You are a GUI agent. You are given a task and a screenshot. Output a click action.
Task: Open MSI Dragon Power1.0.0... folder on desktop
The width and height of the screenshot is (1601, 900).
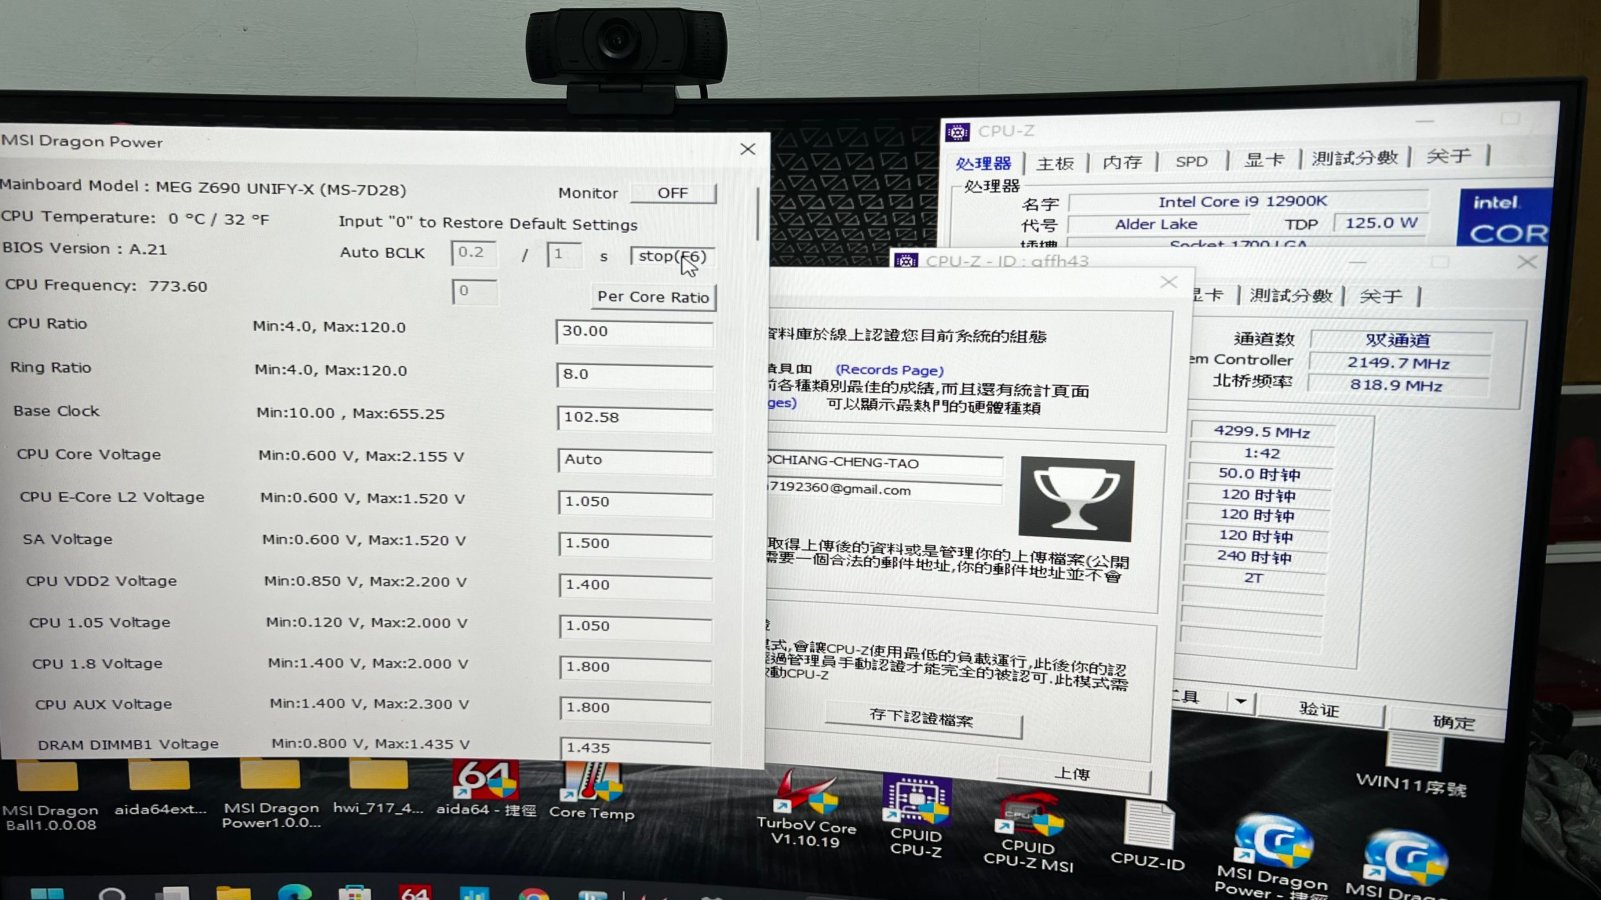tap(271, 795)
